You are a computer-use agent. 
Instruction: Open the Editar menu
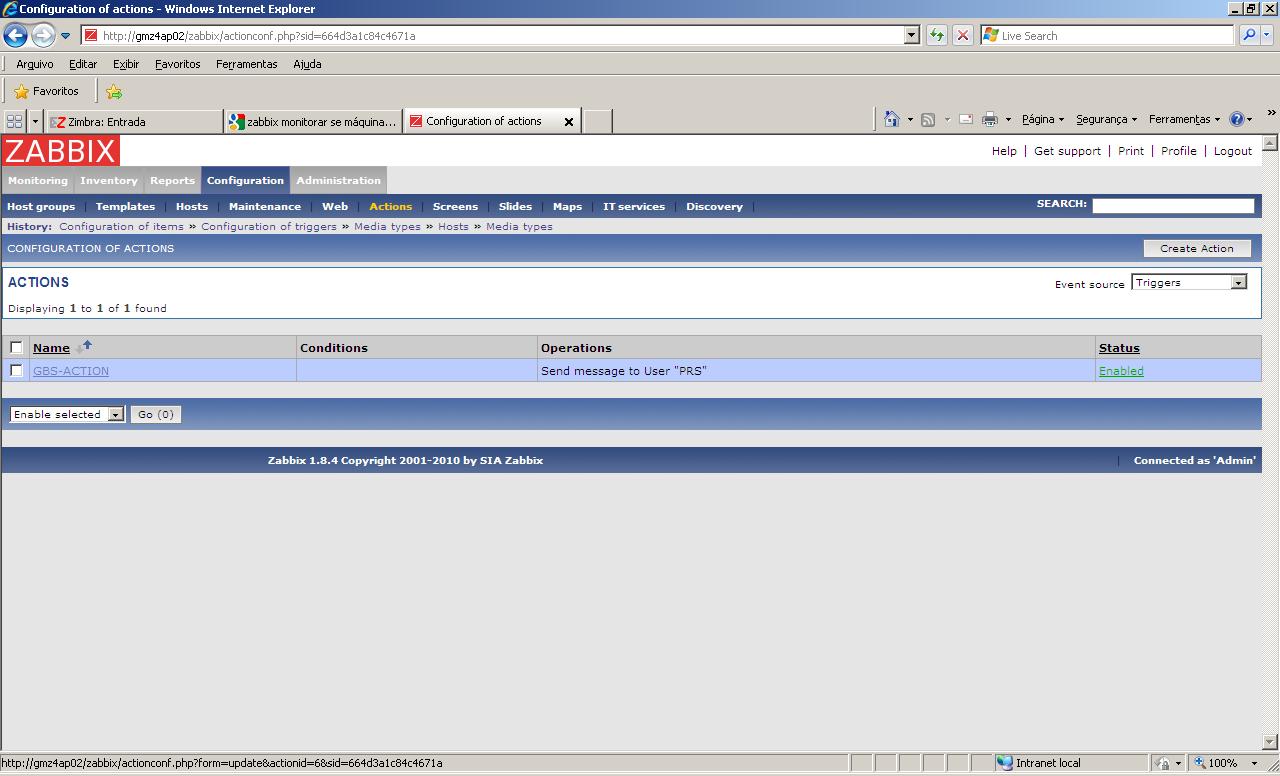coord(83,64)
